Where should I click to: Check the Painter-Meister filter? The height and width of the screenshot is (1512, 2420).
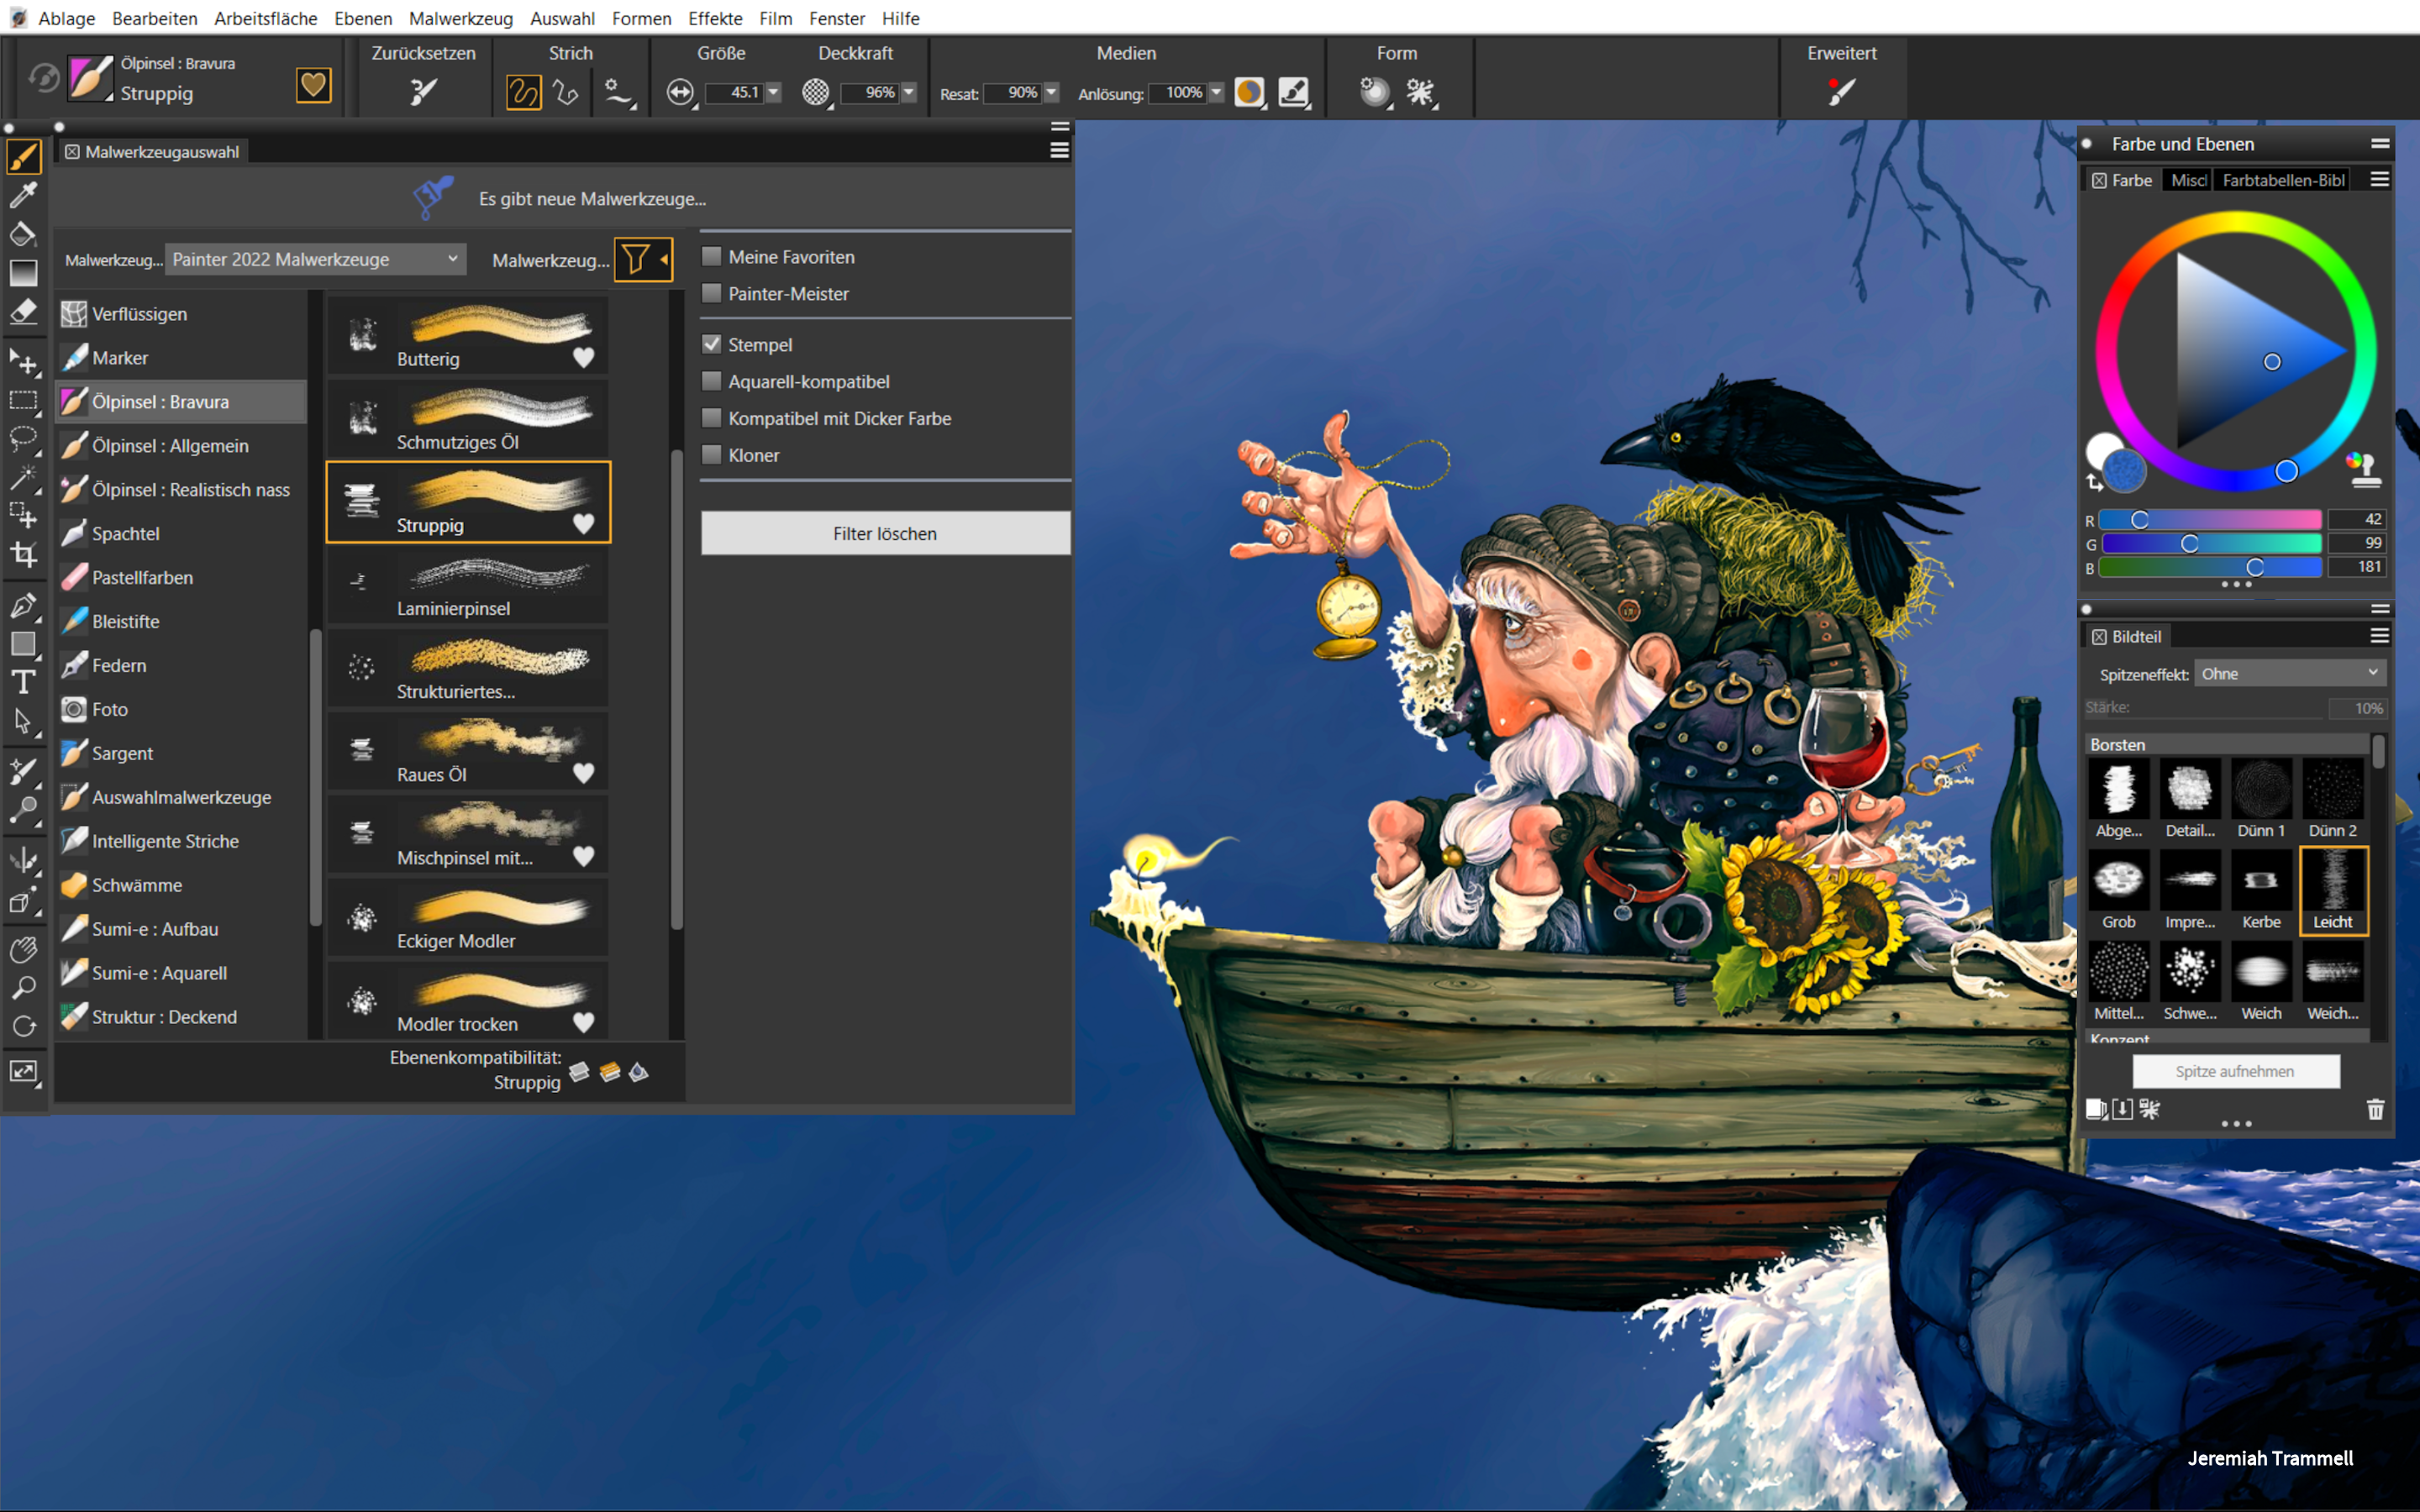[x=711, y=293]
